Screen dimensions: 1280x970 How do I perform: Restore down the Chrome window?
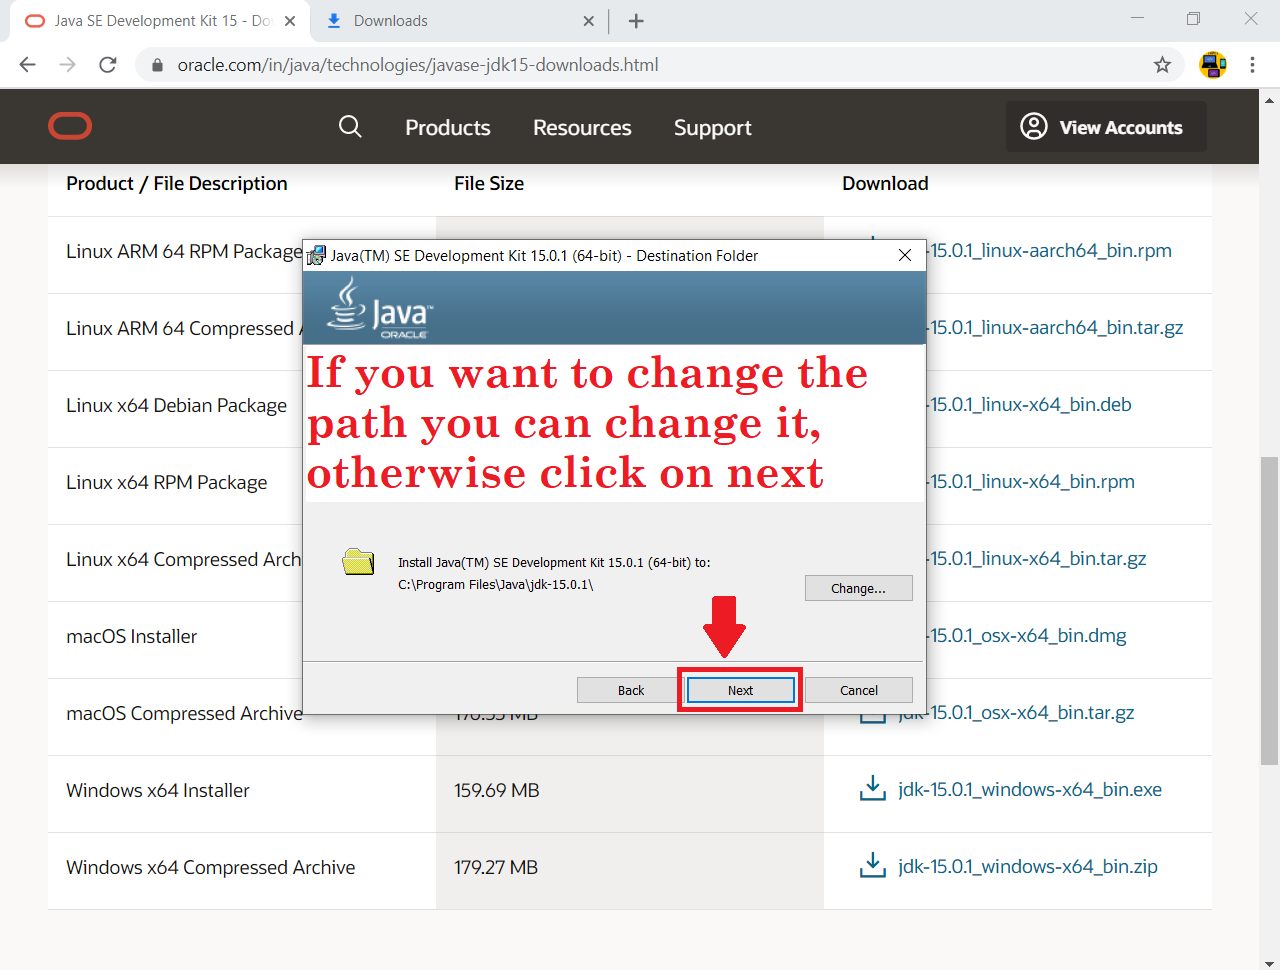1193,18
